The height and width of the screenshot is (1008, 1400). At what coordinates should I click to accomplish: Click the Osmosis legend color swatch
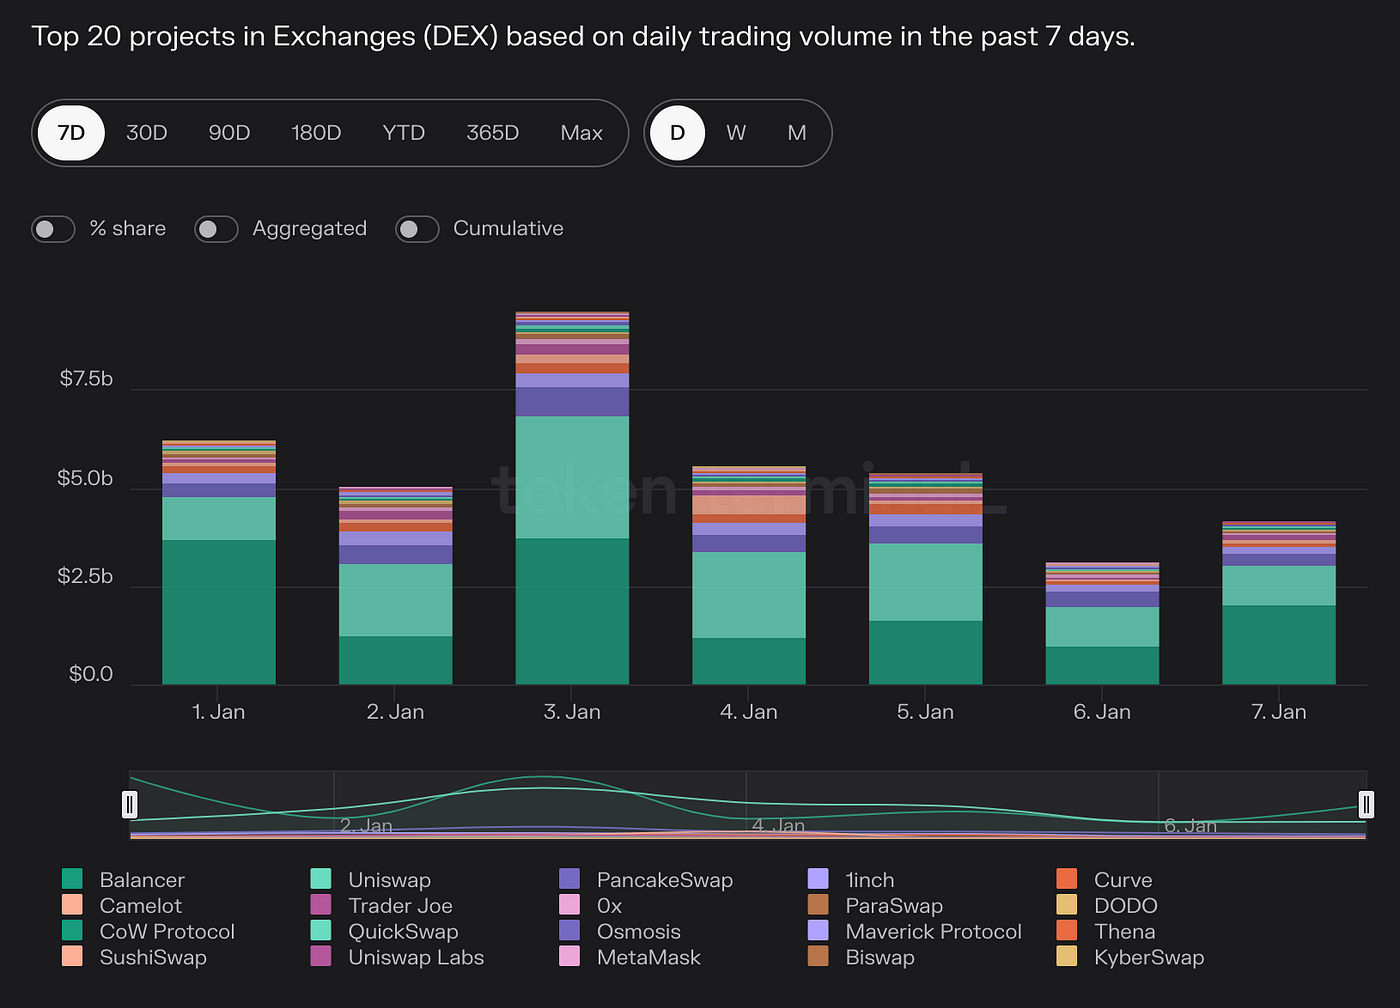point(569,930)
